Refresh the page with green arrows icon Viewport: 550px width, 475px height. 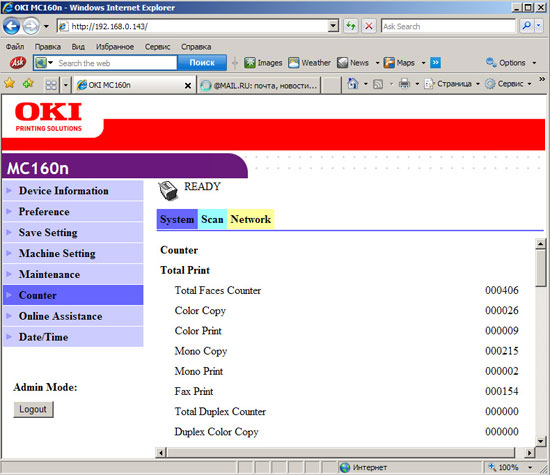tap(351, 26)
